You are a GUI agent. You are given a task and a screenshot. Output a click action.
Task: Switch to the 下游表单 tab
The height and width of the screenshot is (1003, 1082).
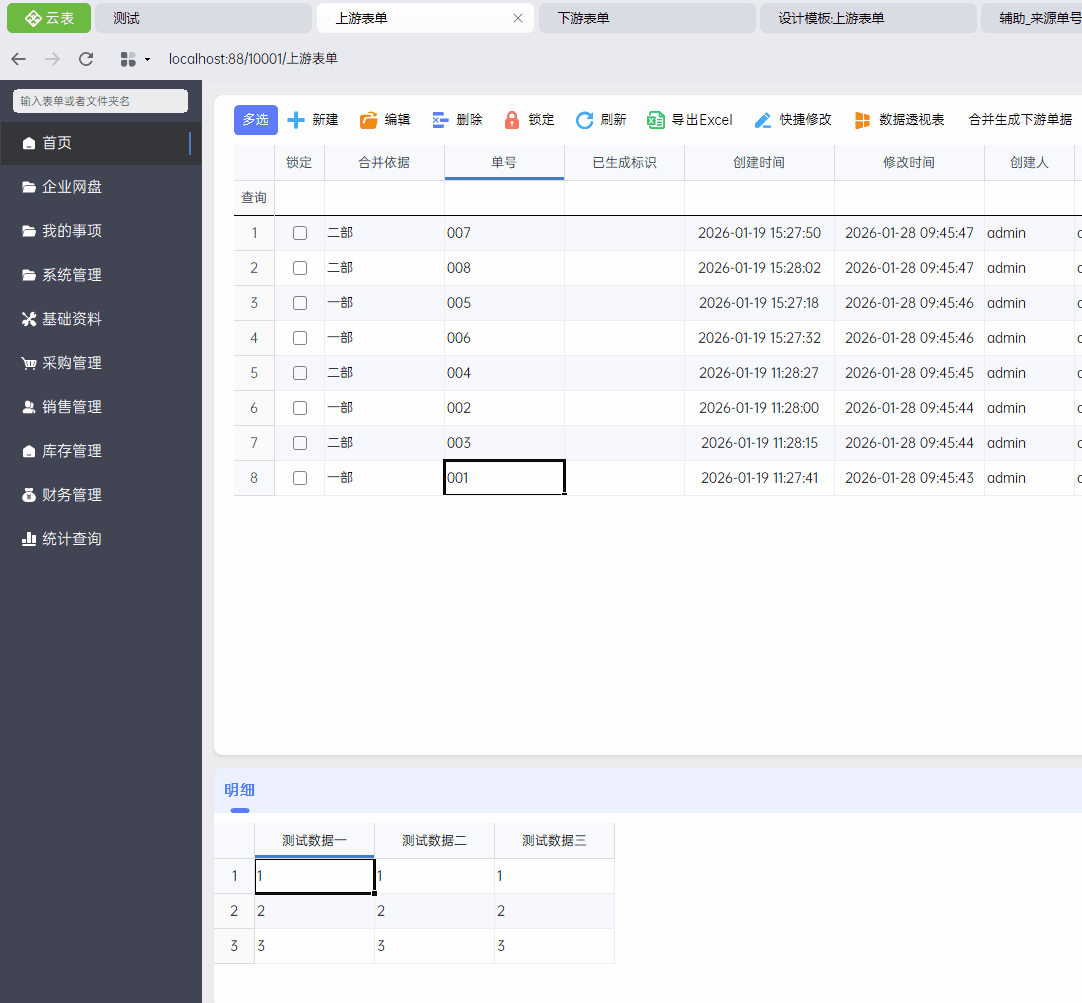pyautogui.click(x=647, y=18)
